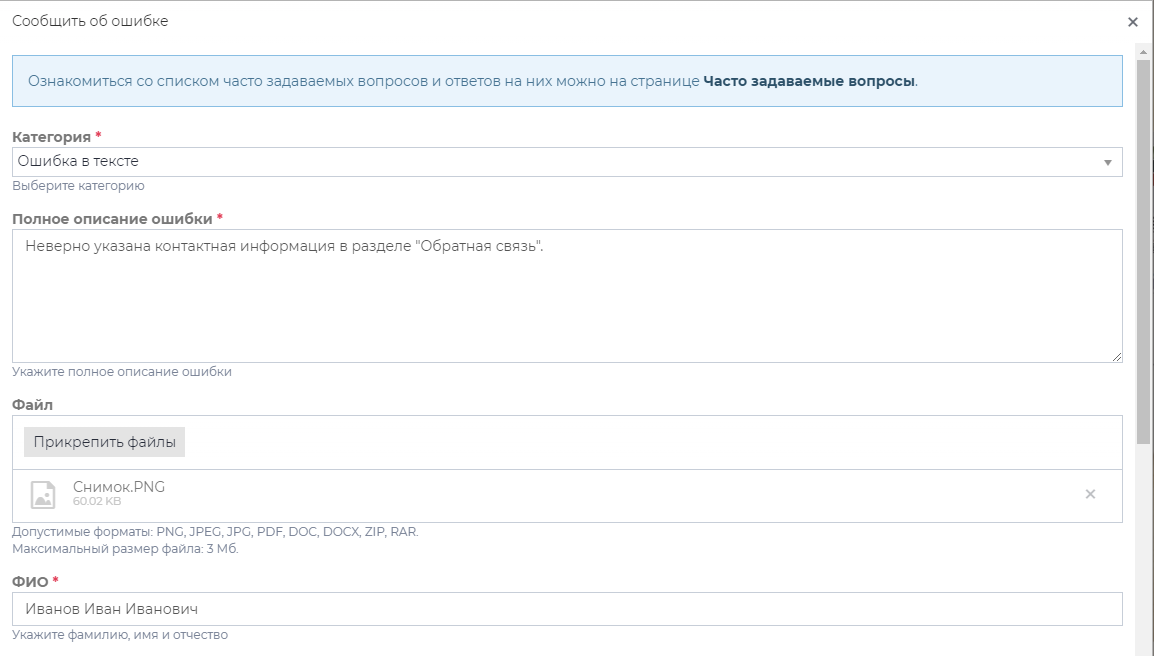Click the "Полное описание ошибки" label
This screenshot has width=1154, height=656.
112,219
